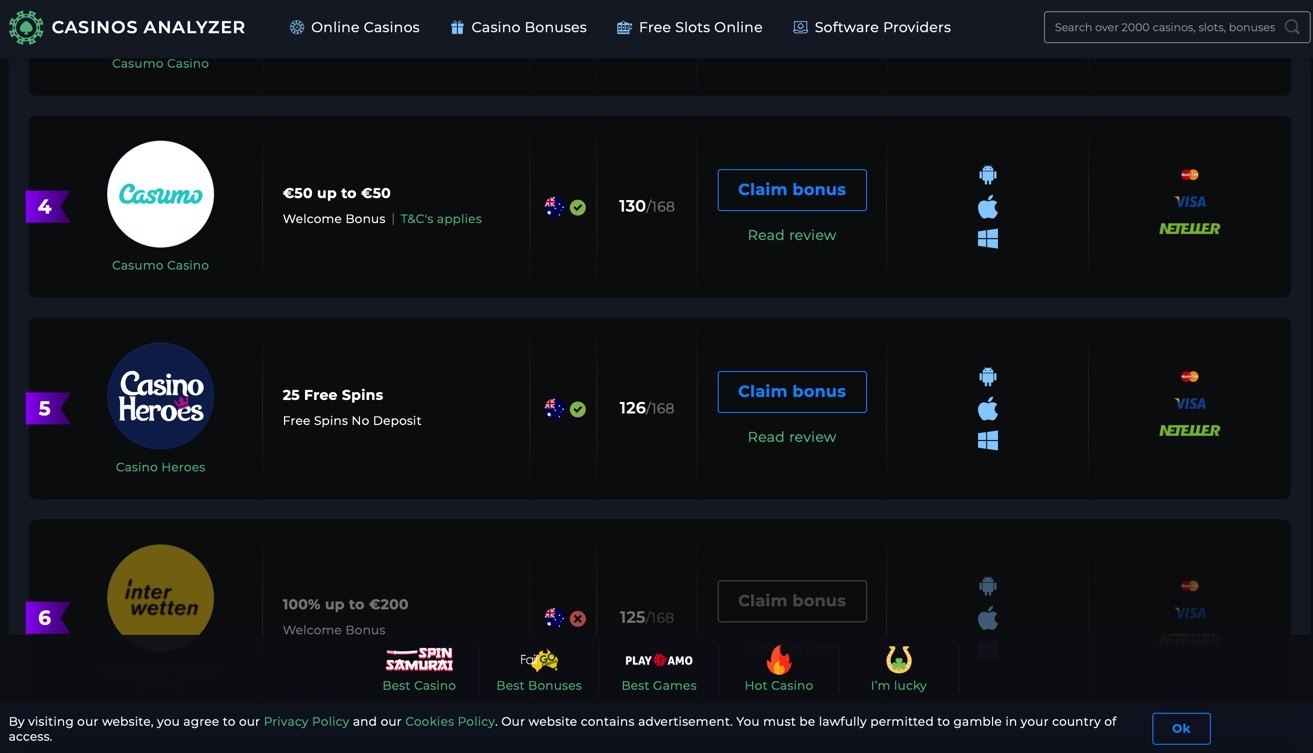Open the Cookies Policy link

(450, 721)
